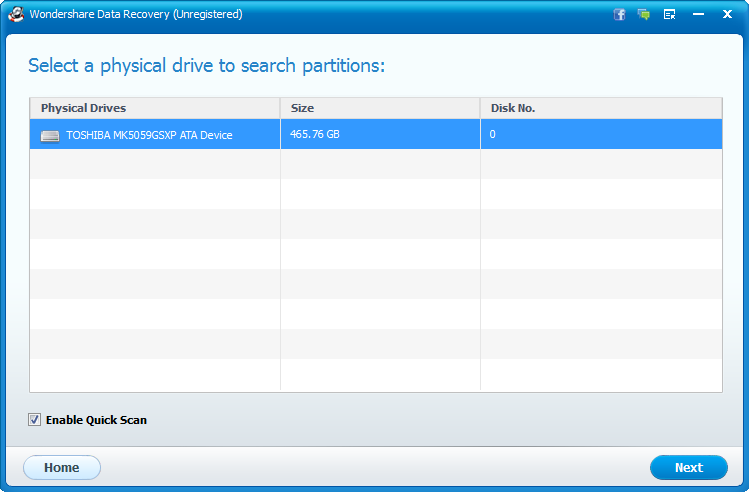
Task: Click the 465.76 GB size cell
Action: click(x=315, y=134)
